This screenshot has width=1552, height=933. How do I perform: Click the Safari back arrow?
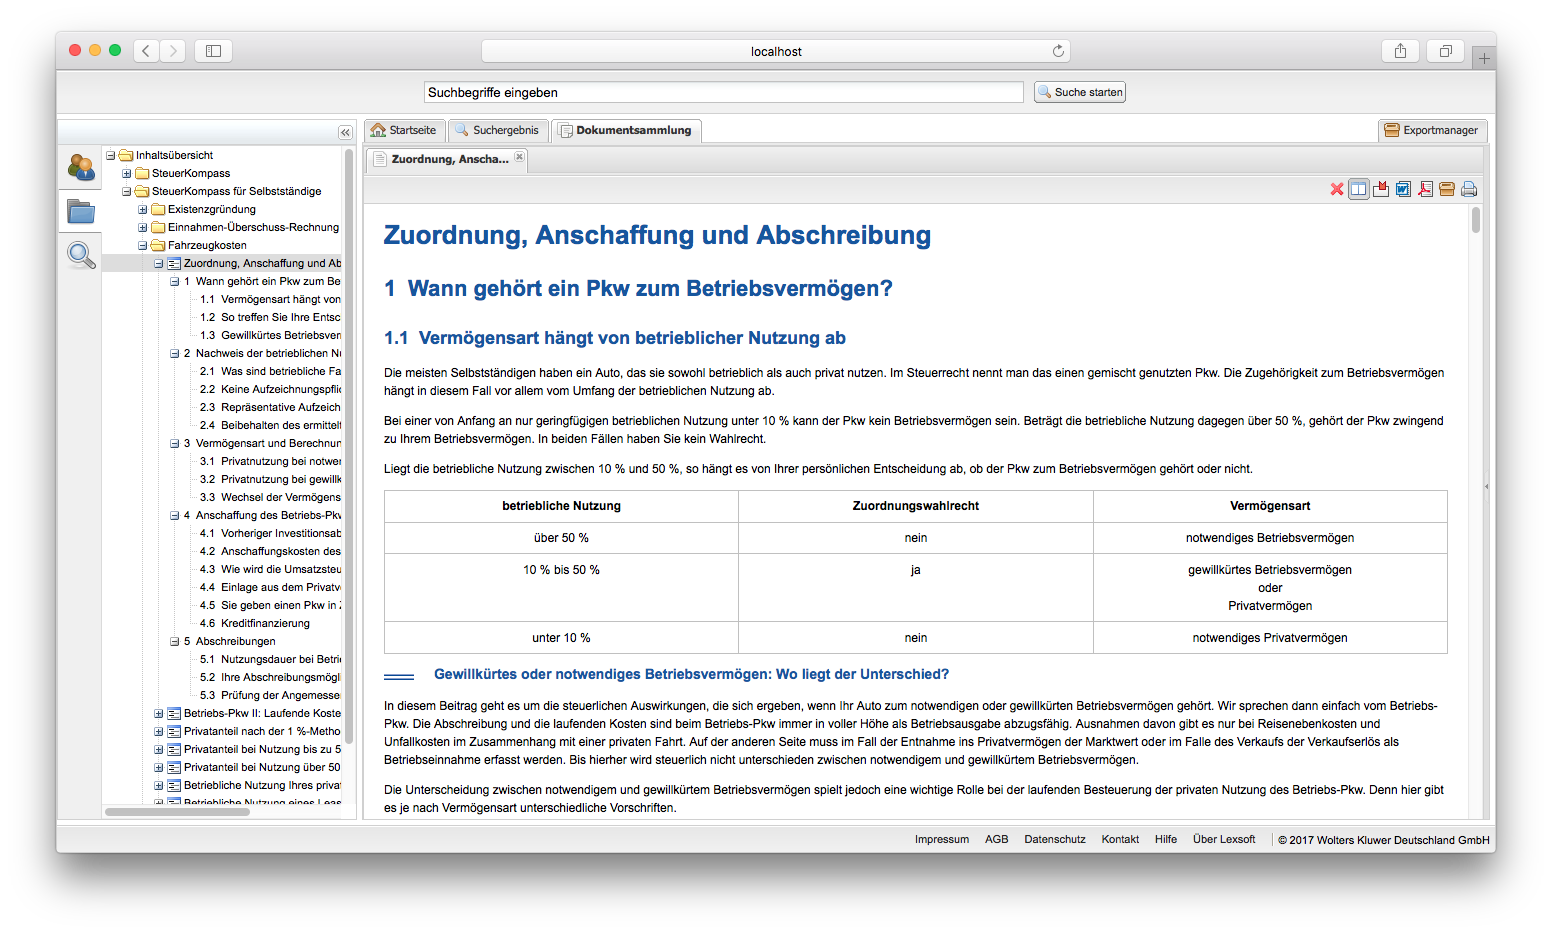coord(146,50)
